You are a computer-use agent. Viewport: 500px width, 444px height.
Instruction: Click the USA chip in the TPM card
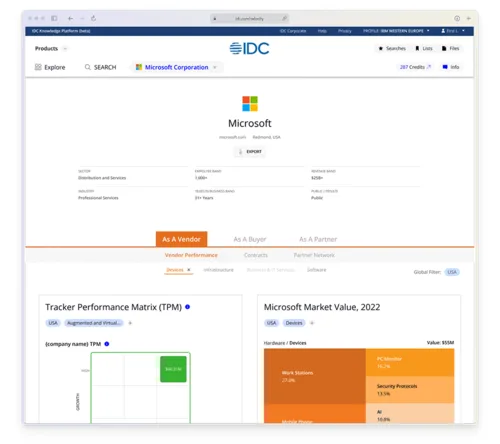53,323
